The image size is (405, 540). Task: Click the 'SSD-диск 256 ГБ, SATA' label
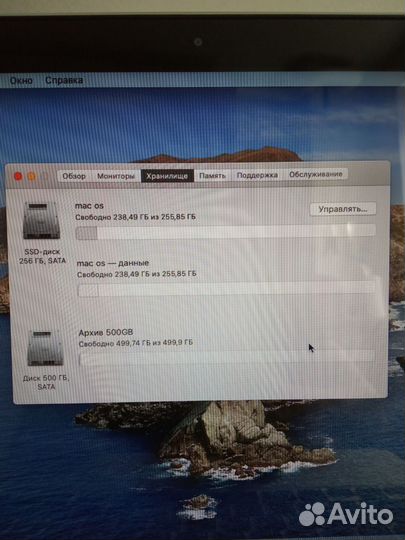click(x=42, y=256)
